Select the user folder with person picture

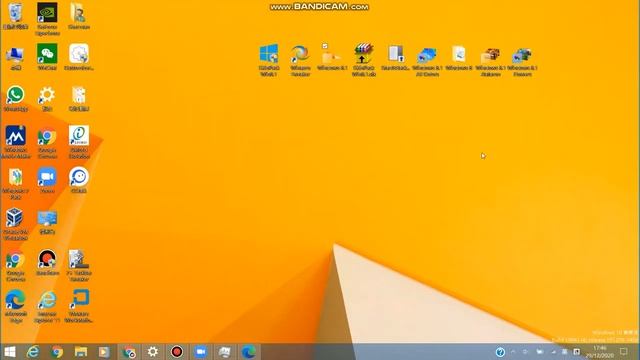[78, 13]
